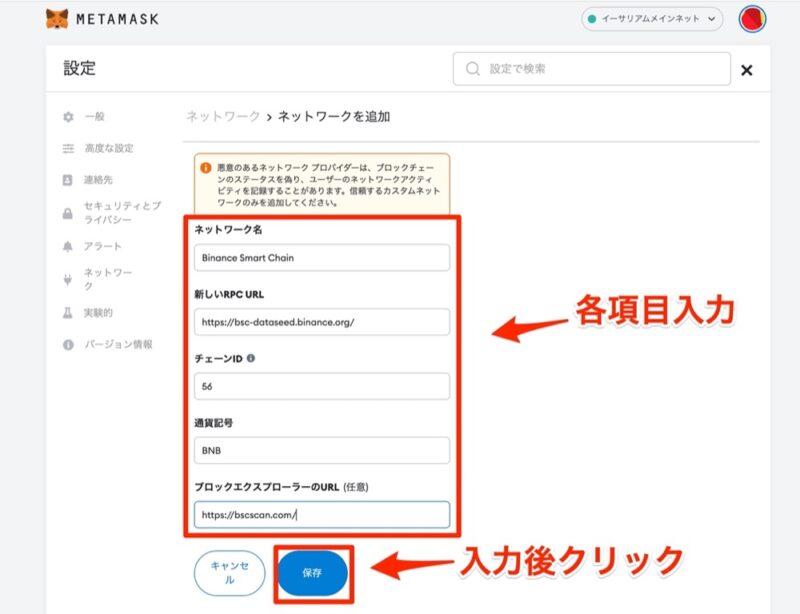Click the ブロックエクスプローラーのURL label

click(267, 487)
